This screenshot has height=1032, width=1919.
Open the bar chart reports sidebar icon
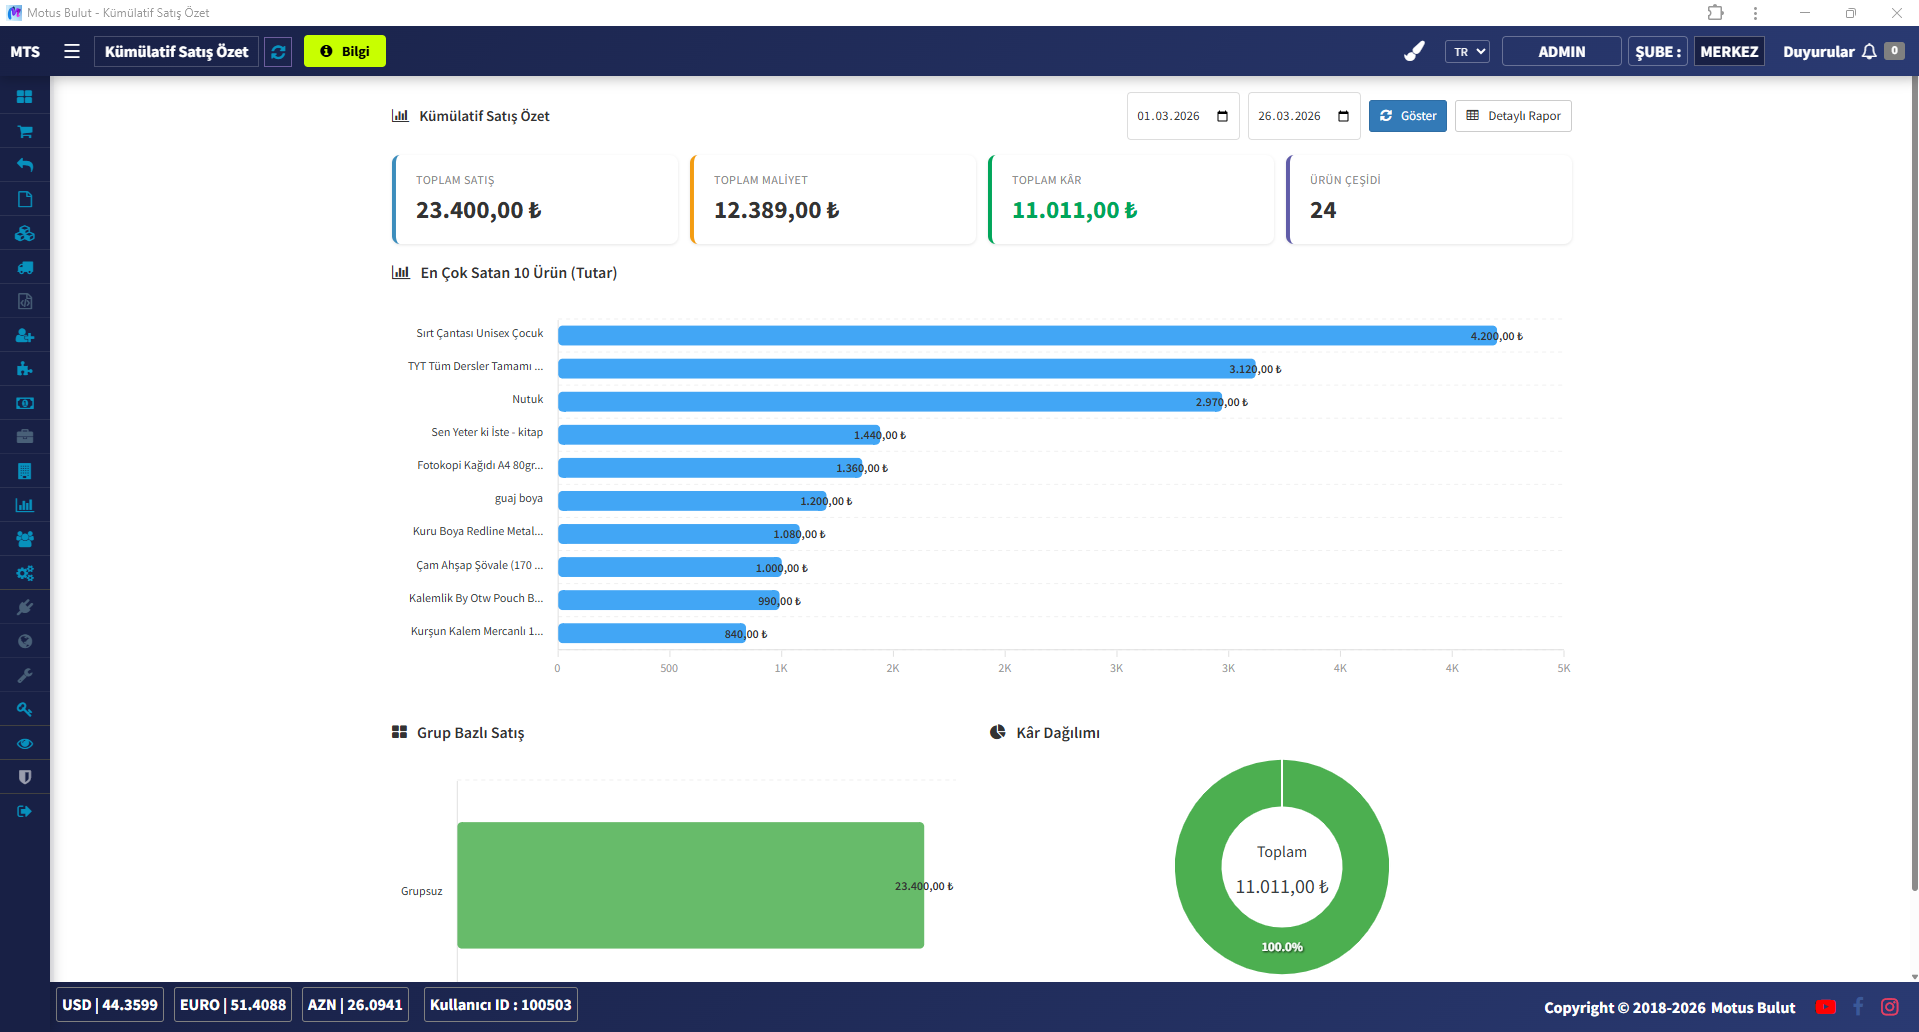(25, 505)
